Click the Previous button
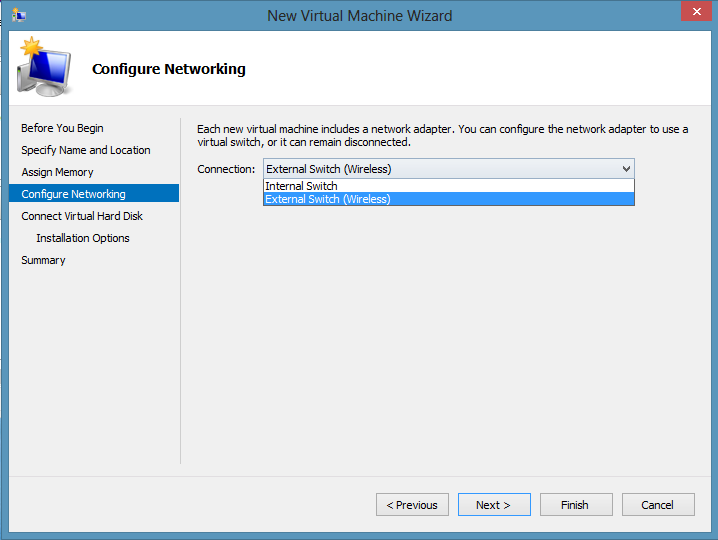The image size is (718, 540). pos(412,505)
